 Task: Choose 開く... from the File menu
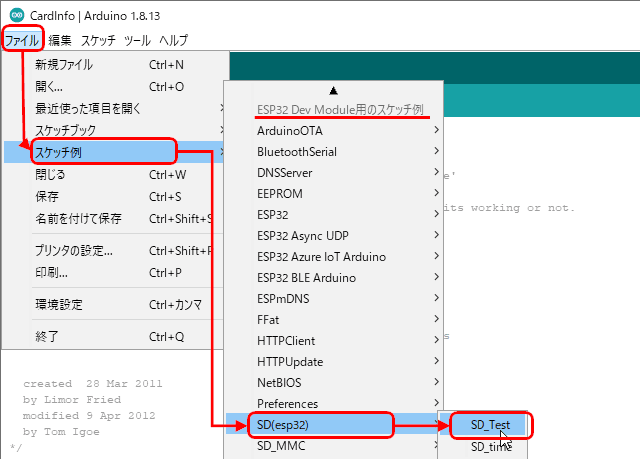(x=113, y=86)
